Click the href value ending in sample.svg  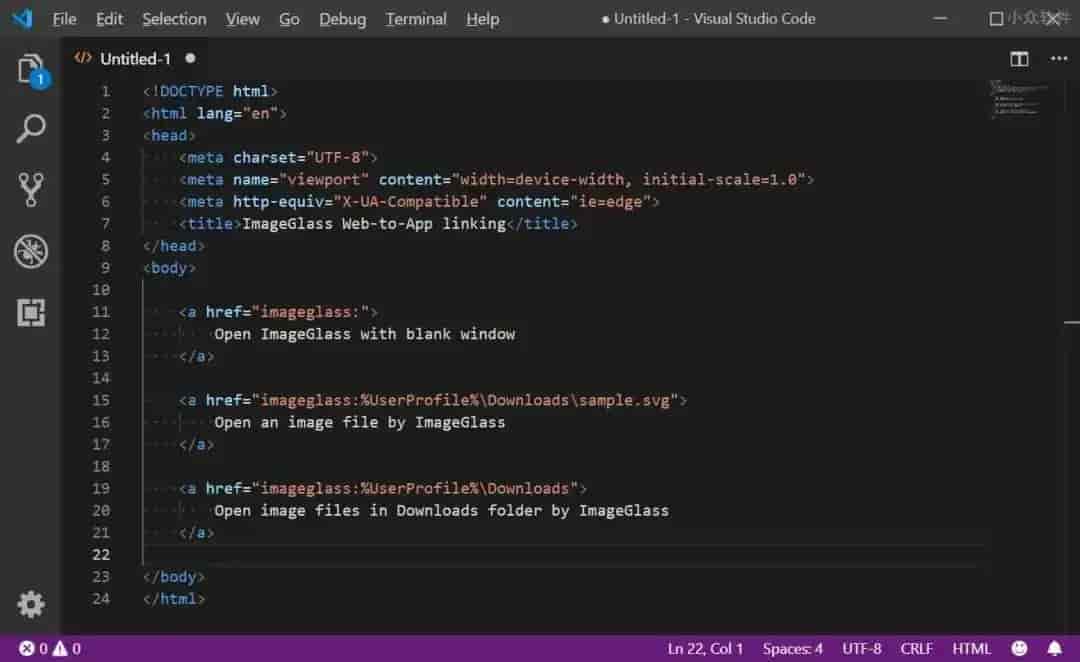465,400
